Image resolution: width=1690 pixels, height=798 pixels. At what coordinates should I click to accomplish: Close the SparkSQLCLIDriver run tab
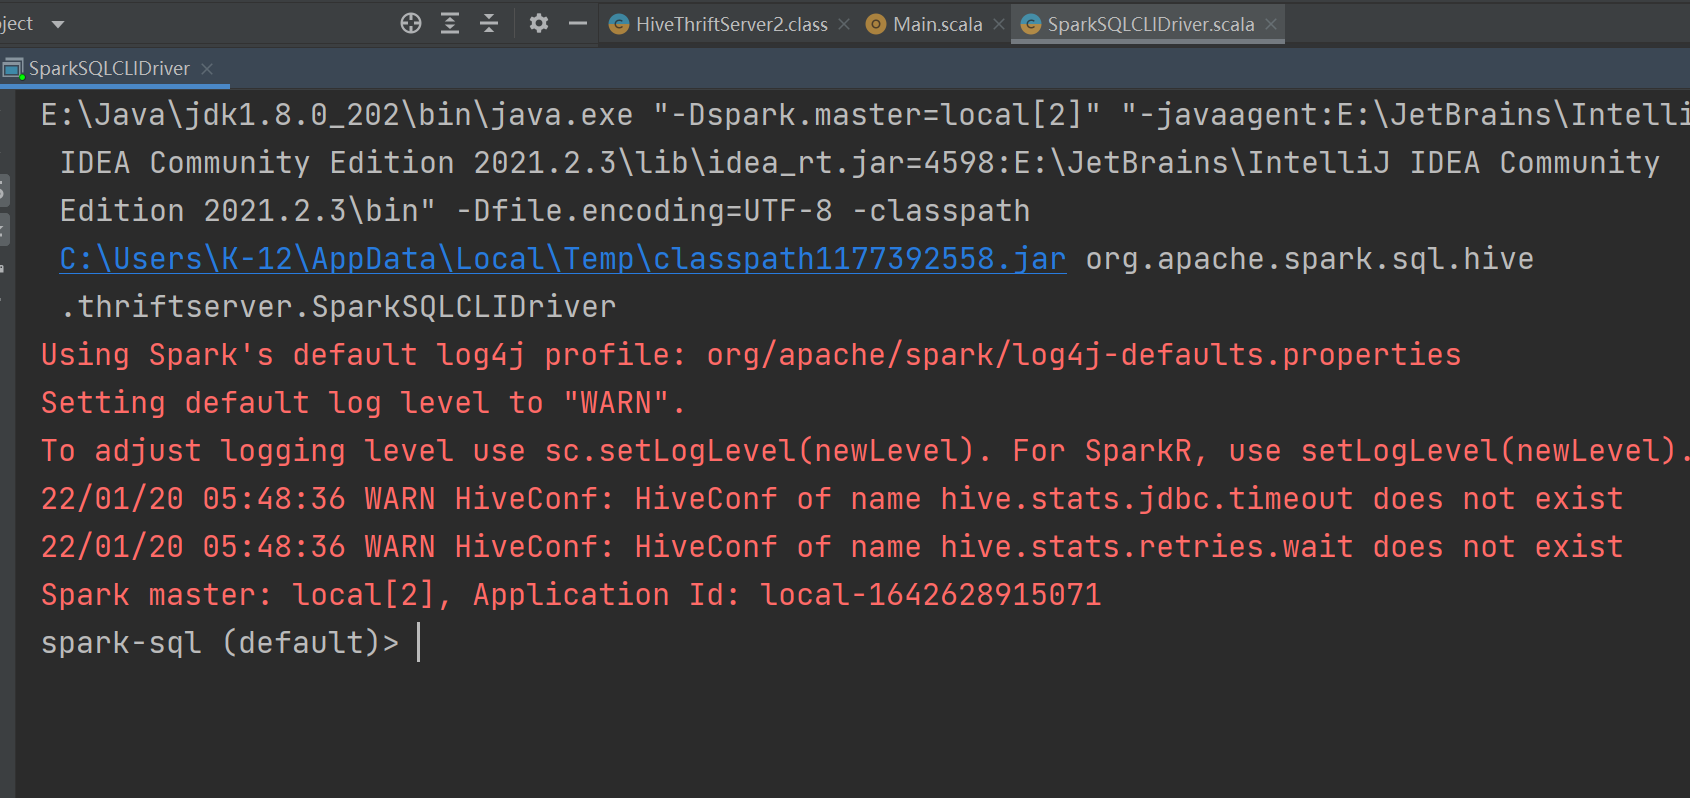(207, 68)
